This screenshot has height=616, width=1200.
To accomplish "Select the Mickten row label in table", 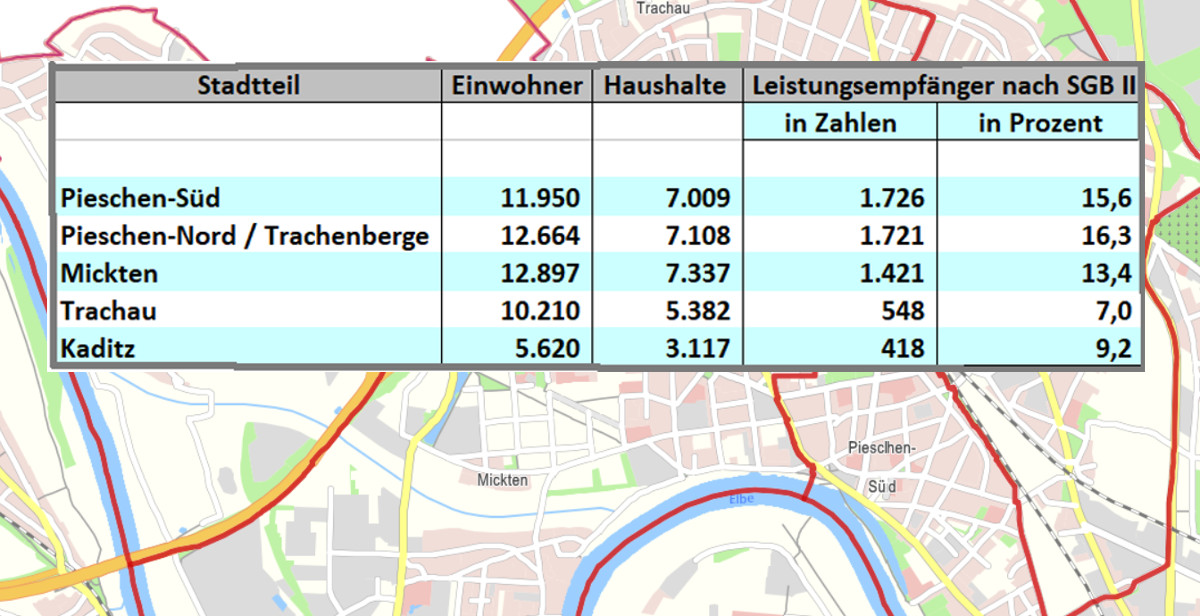I will (x=109, y=273).
